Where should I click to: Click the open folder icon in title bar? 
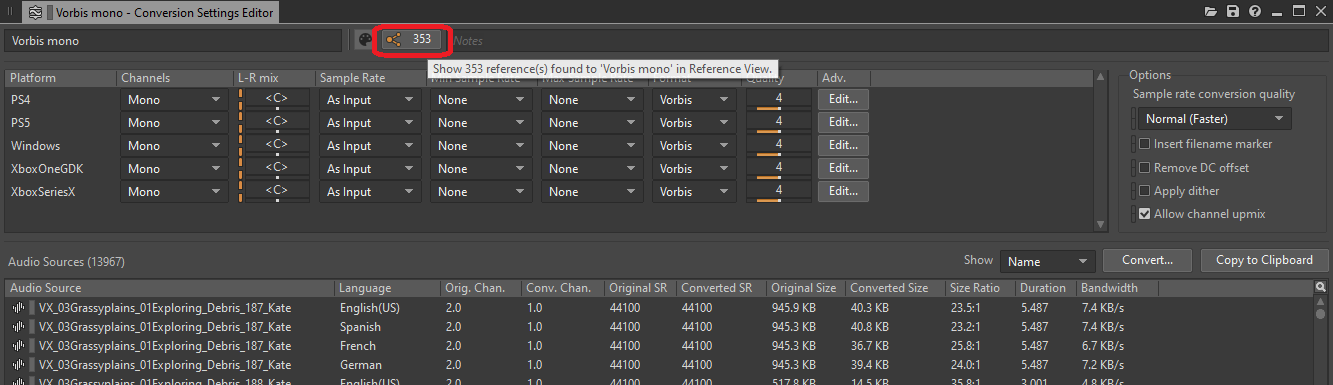(1211, 11)
